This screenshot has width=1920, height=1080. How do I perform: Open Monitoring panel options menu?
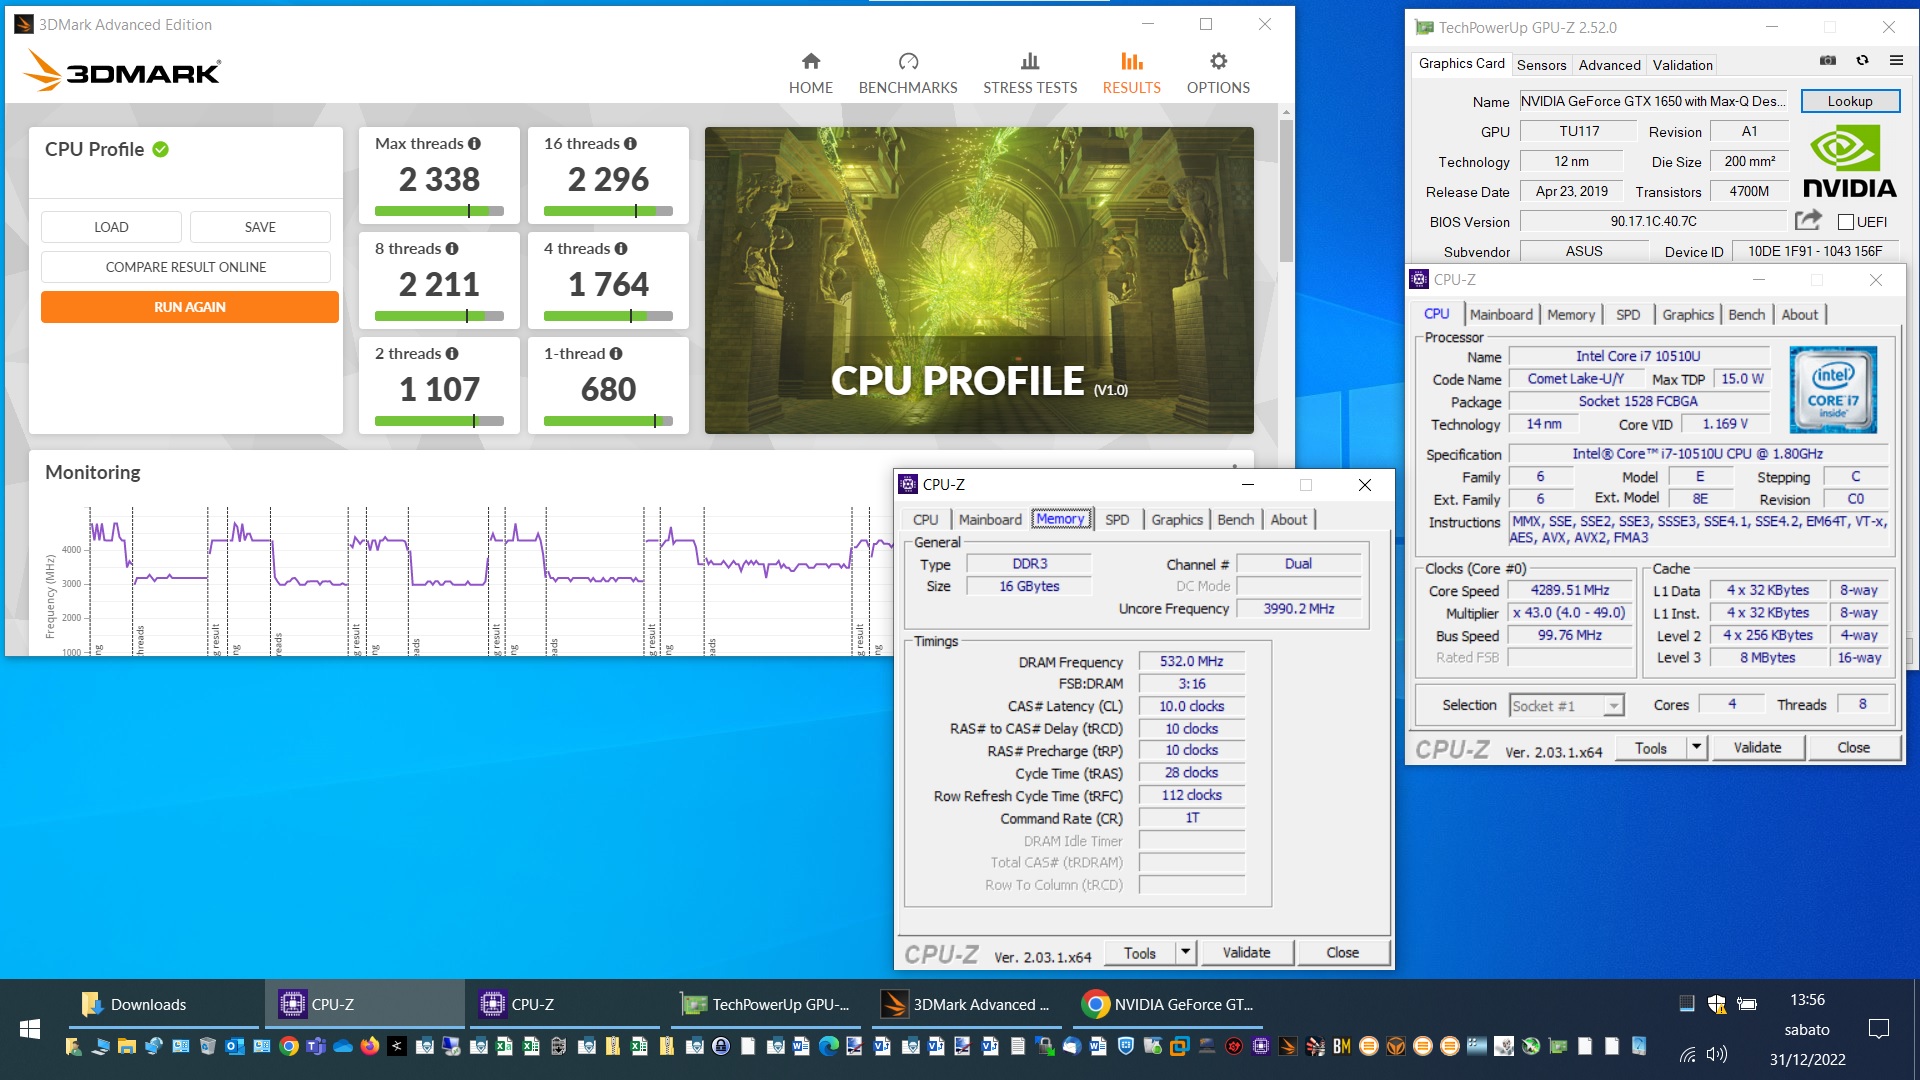[x=1235, y=466]
